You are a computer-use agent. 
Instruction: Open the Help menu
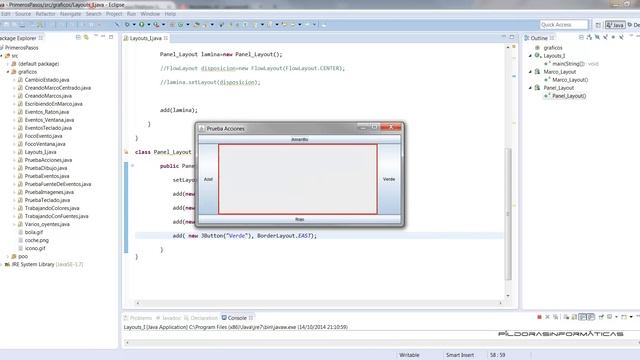click(170, 14)
